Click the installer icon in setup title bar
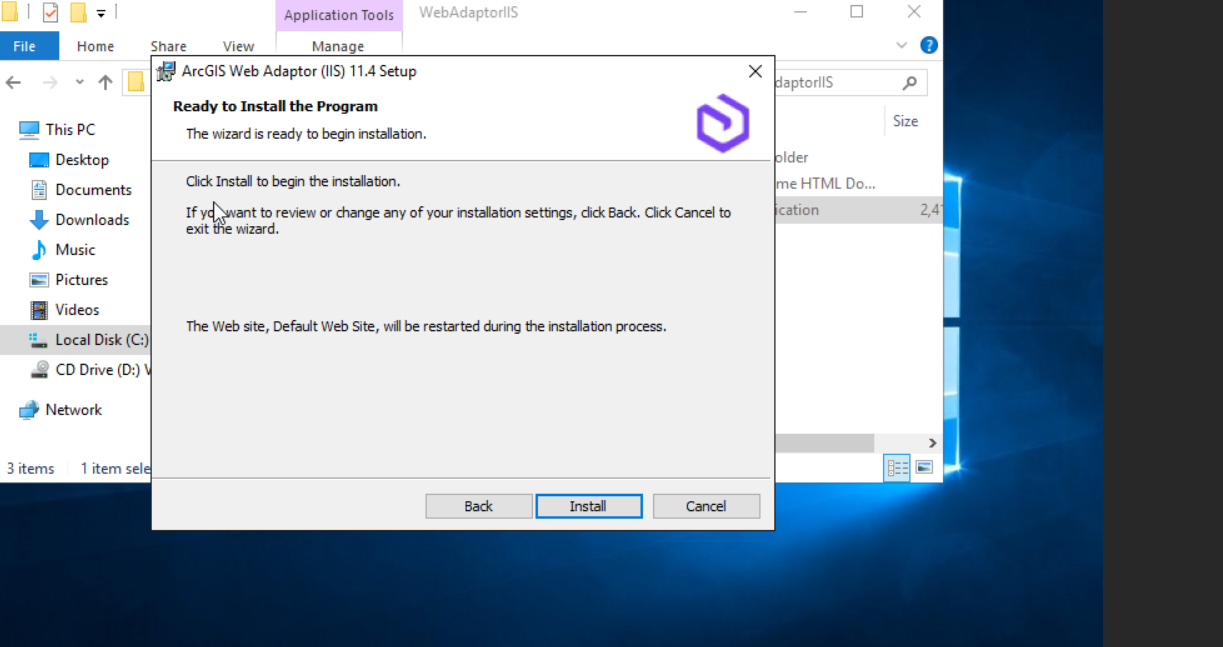The width and height of the screenshot is (1223, 647). click(167, 72)
